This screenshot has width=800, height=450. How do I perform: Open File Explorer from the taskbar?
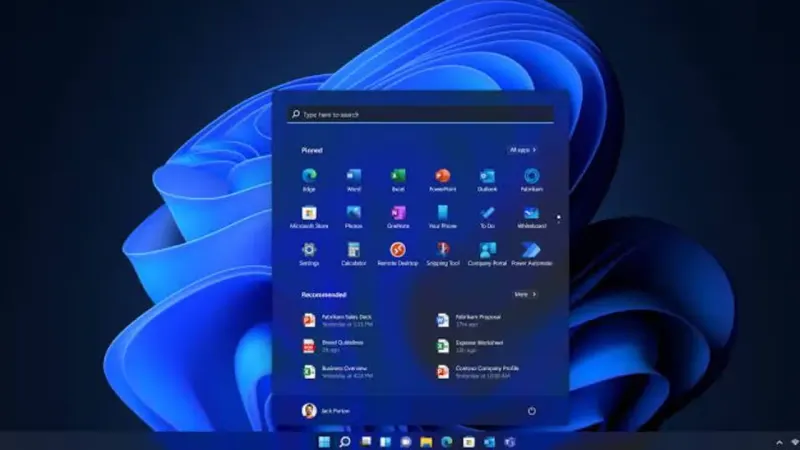[x=427, y=442]
